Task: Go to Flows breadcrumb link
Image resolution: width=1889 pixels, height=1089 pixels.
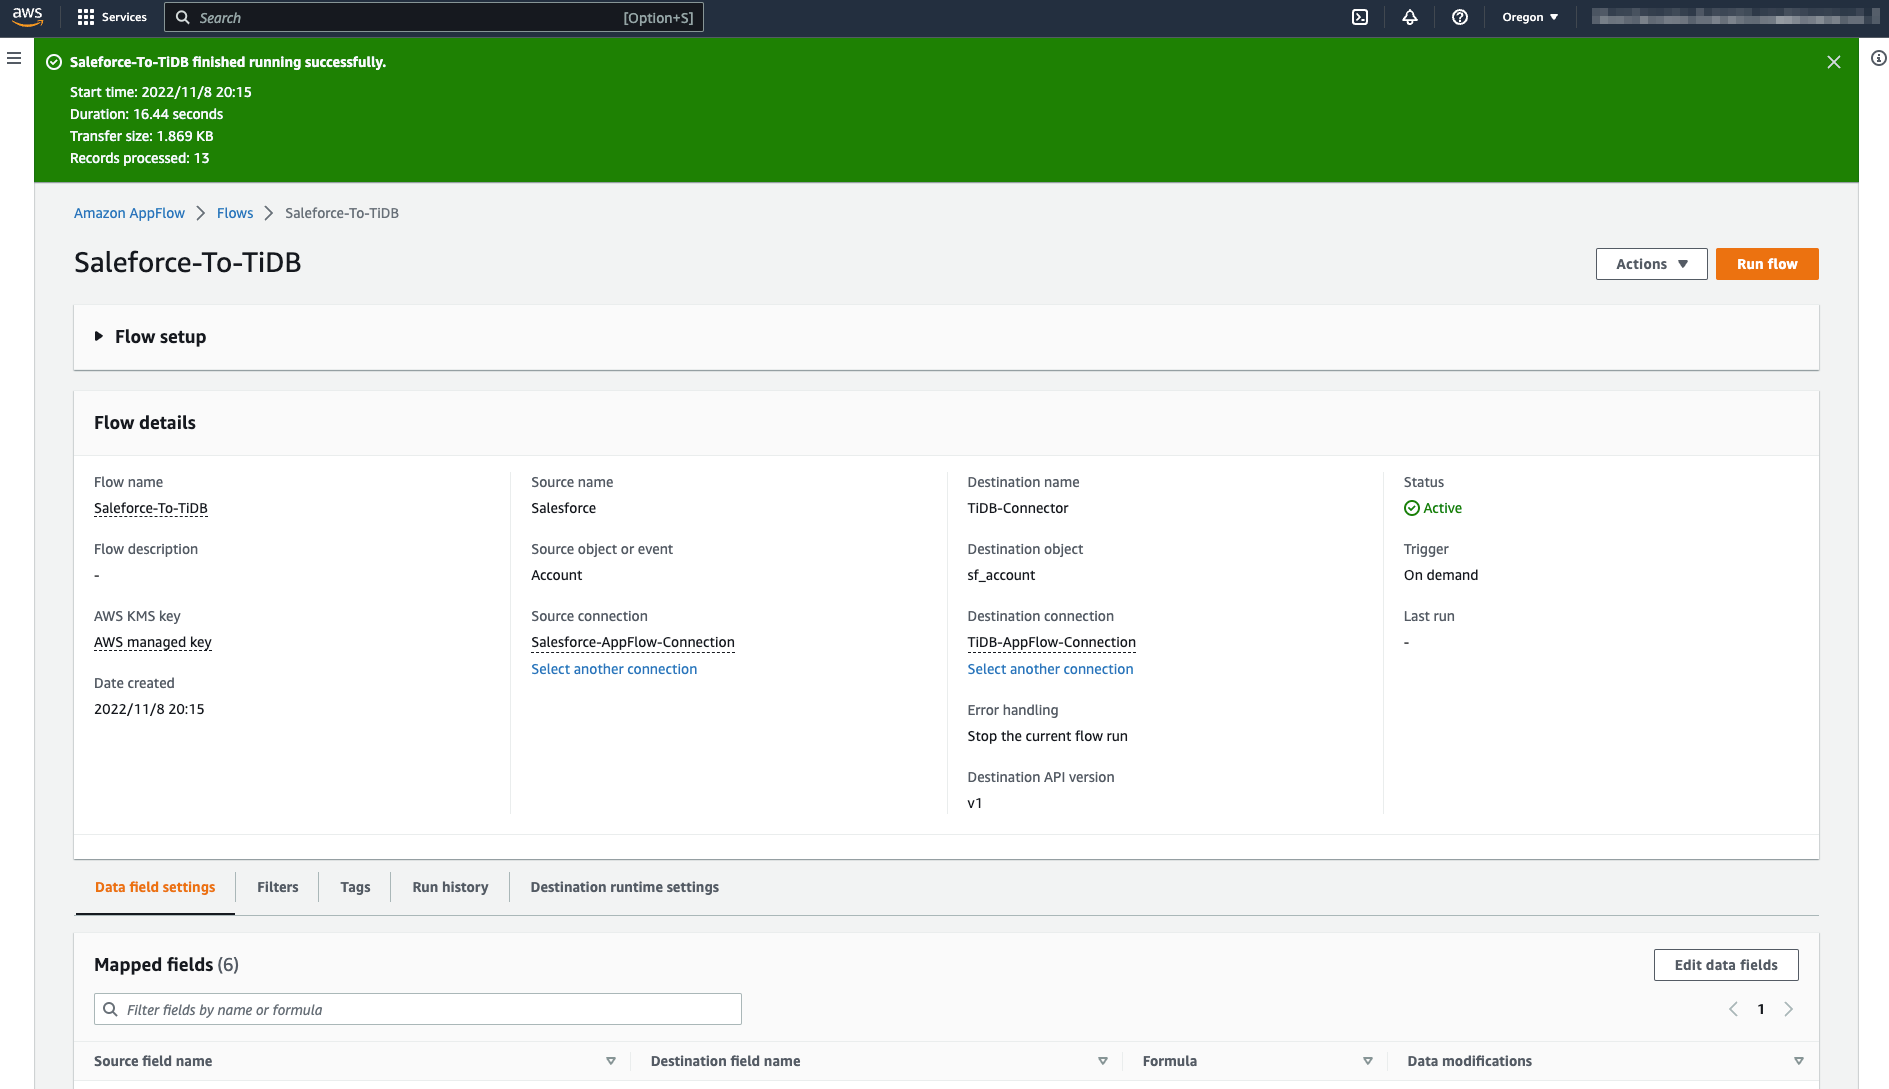Action: pos(235,213)
